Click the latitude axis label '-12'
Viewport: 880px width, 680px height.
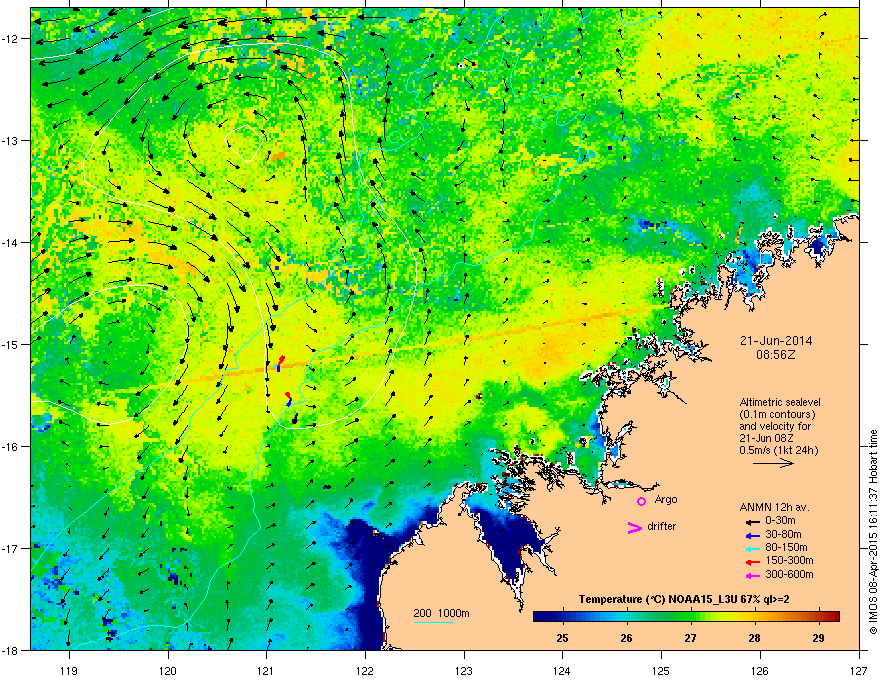point(10,39)
